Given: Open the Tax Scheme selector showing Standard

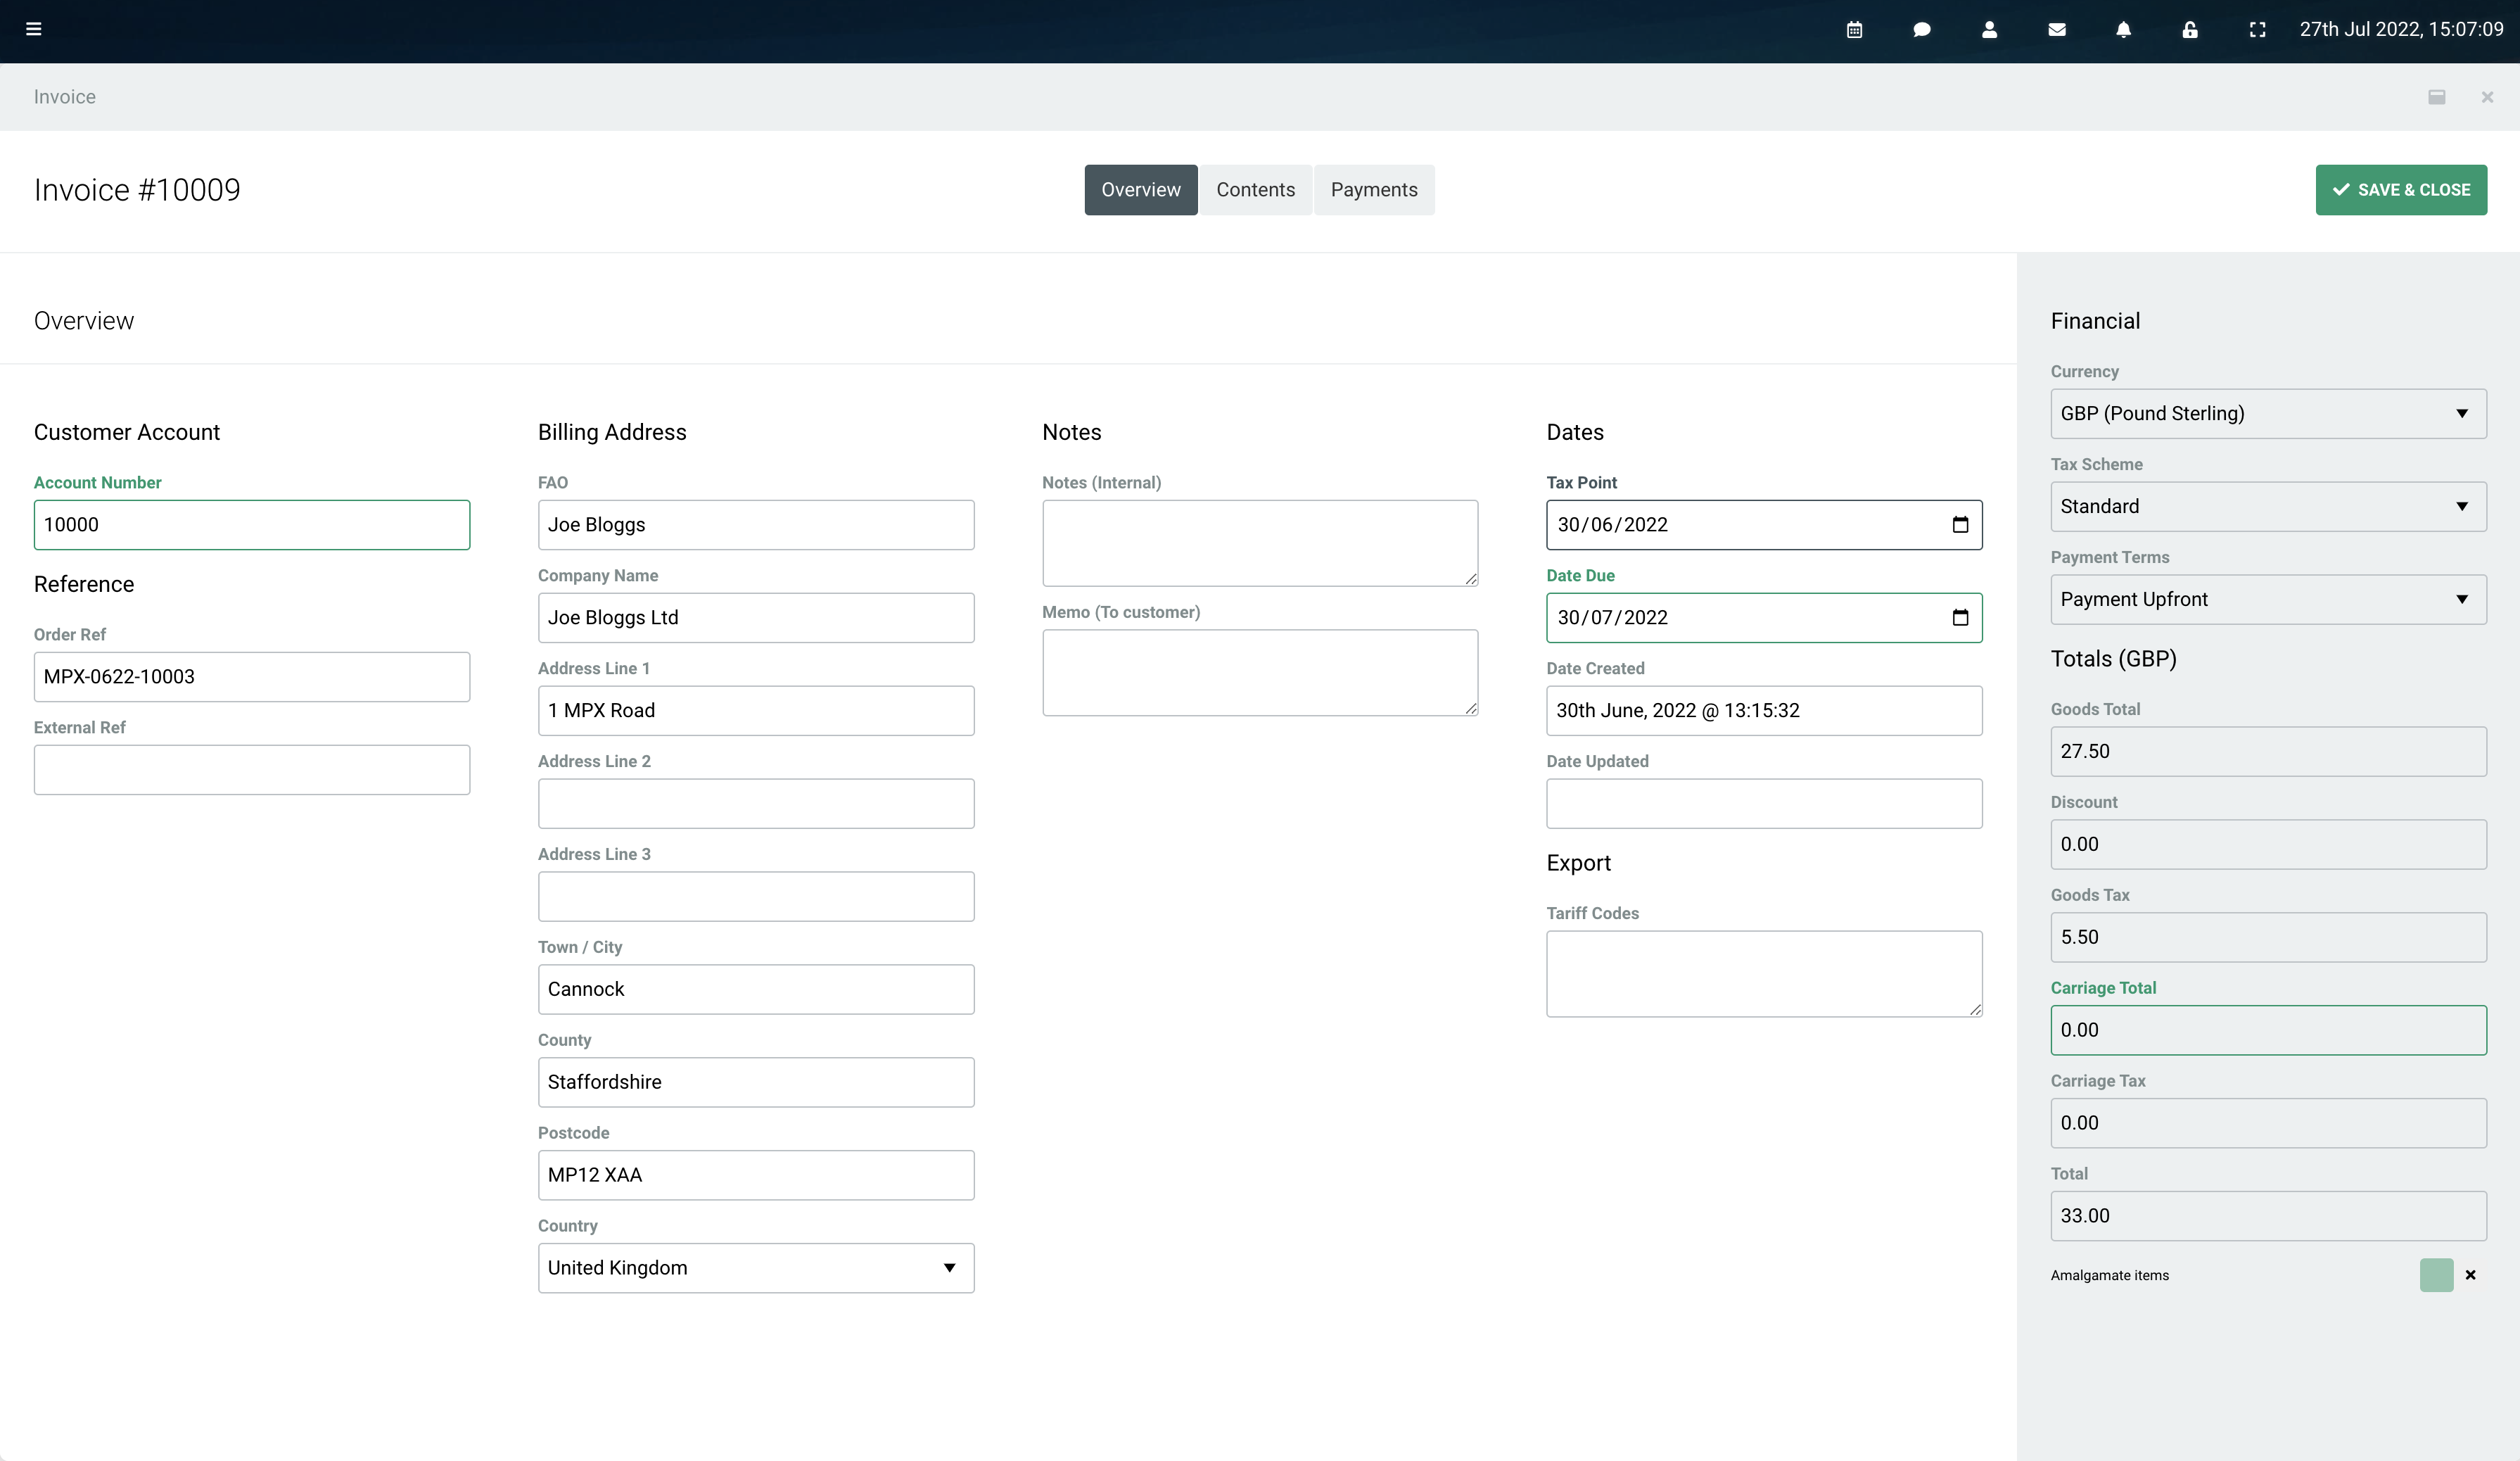Looking at the screenshot, I should tap(2267, 506).
